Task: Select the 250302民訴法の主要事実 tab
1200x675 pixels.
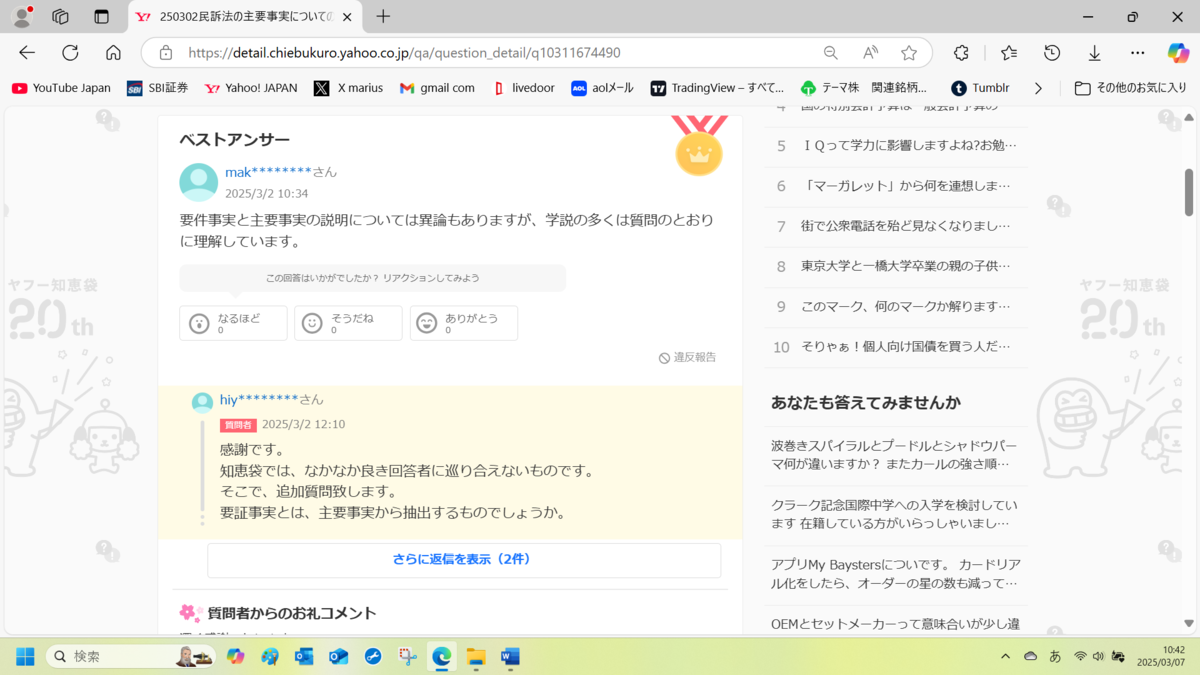Action: point(246,17)
